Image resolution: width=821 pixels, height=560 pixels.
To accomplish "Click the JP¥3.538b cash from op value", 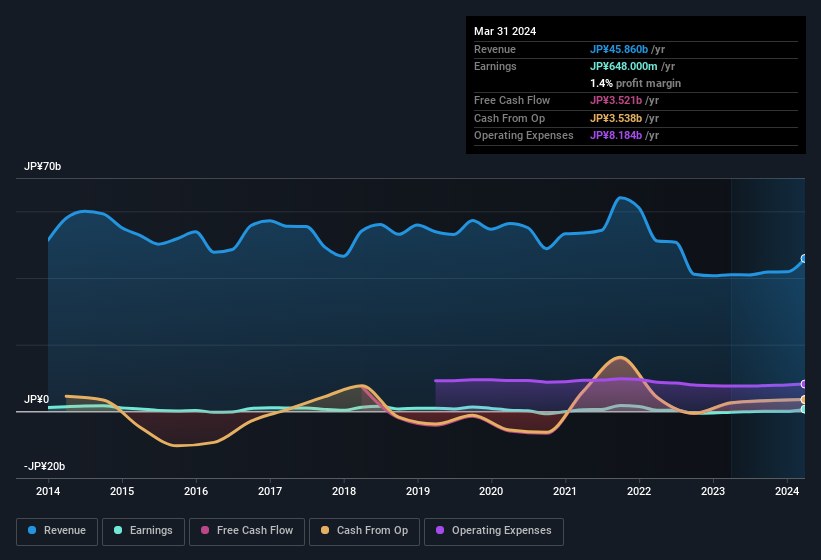I will 616,118.
